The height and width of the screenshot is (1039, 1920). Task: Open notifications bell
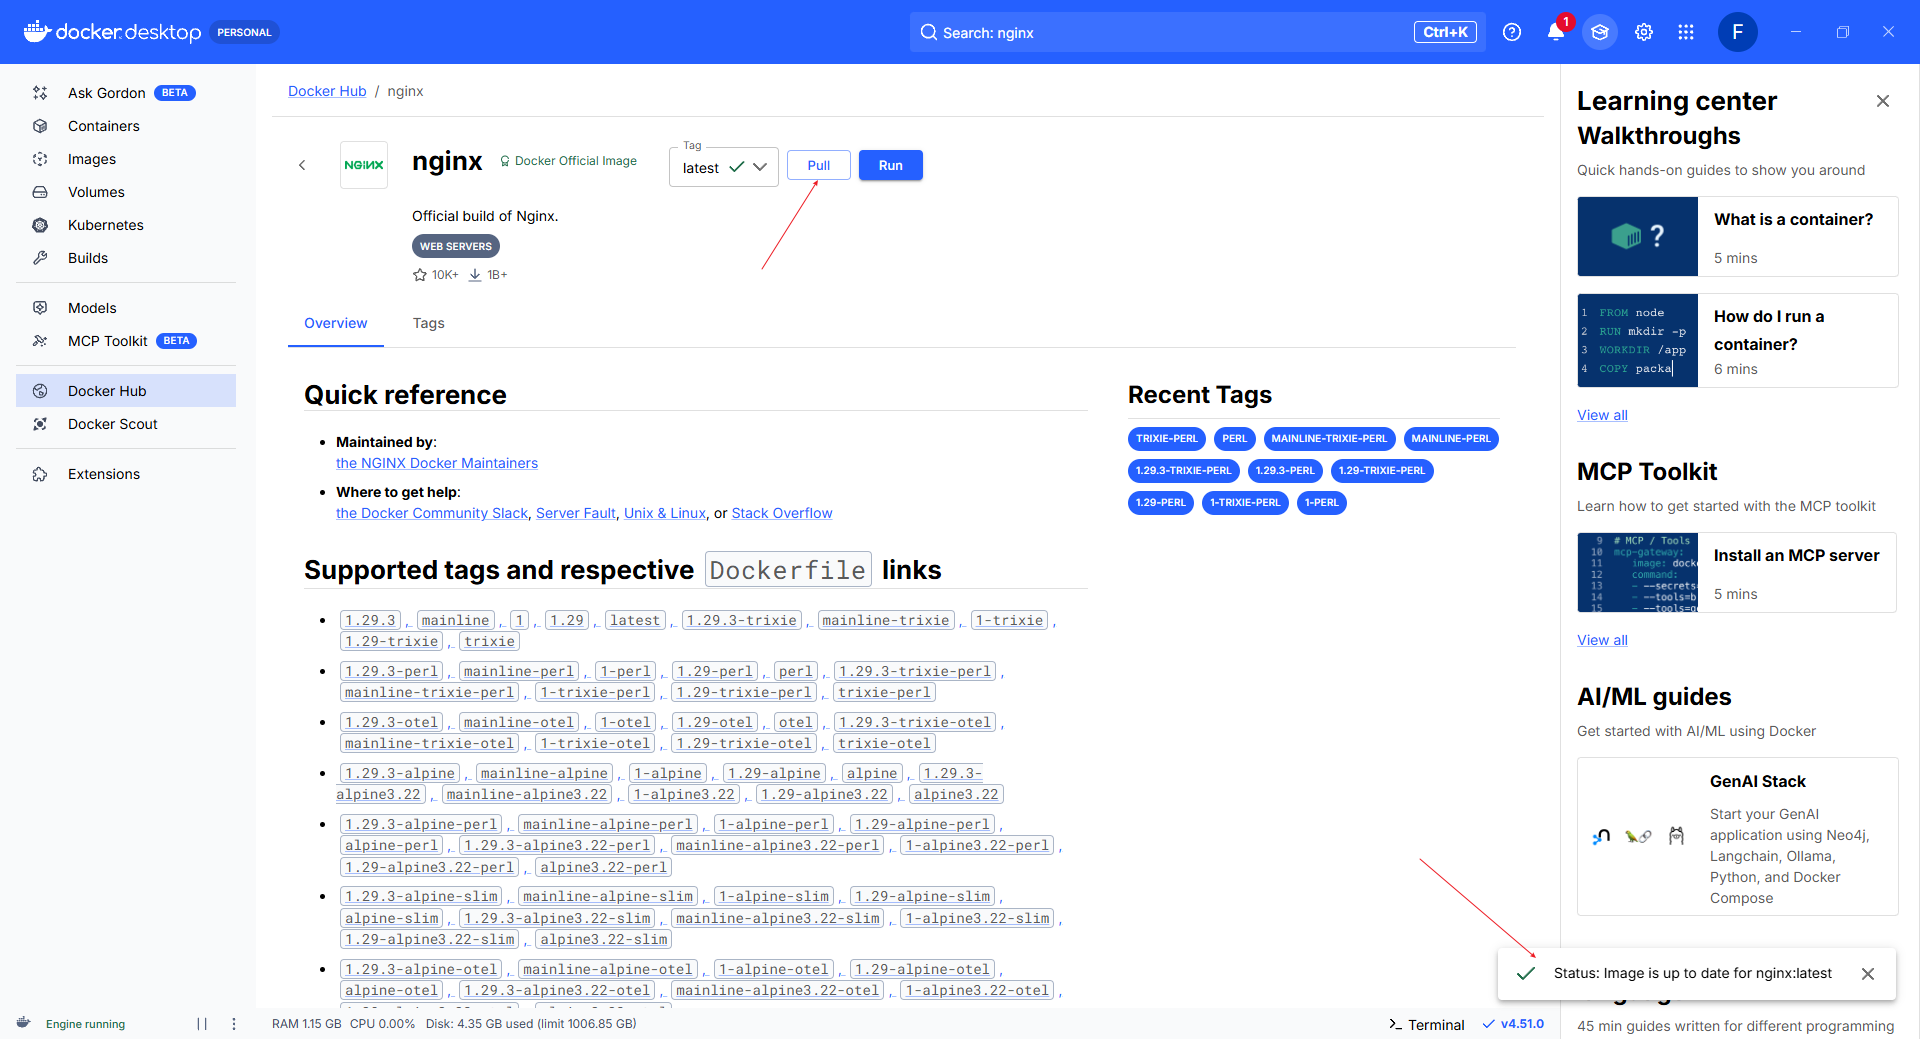(1556, 32)
